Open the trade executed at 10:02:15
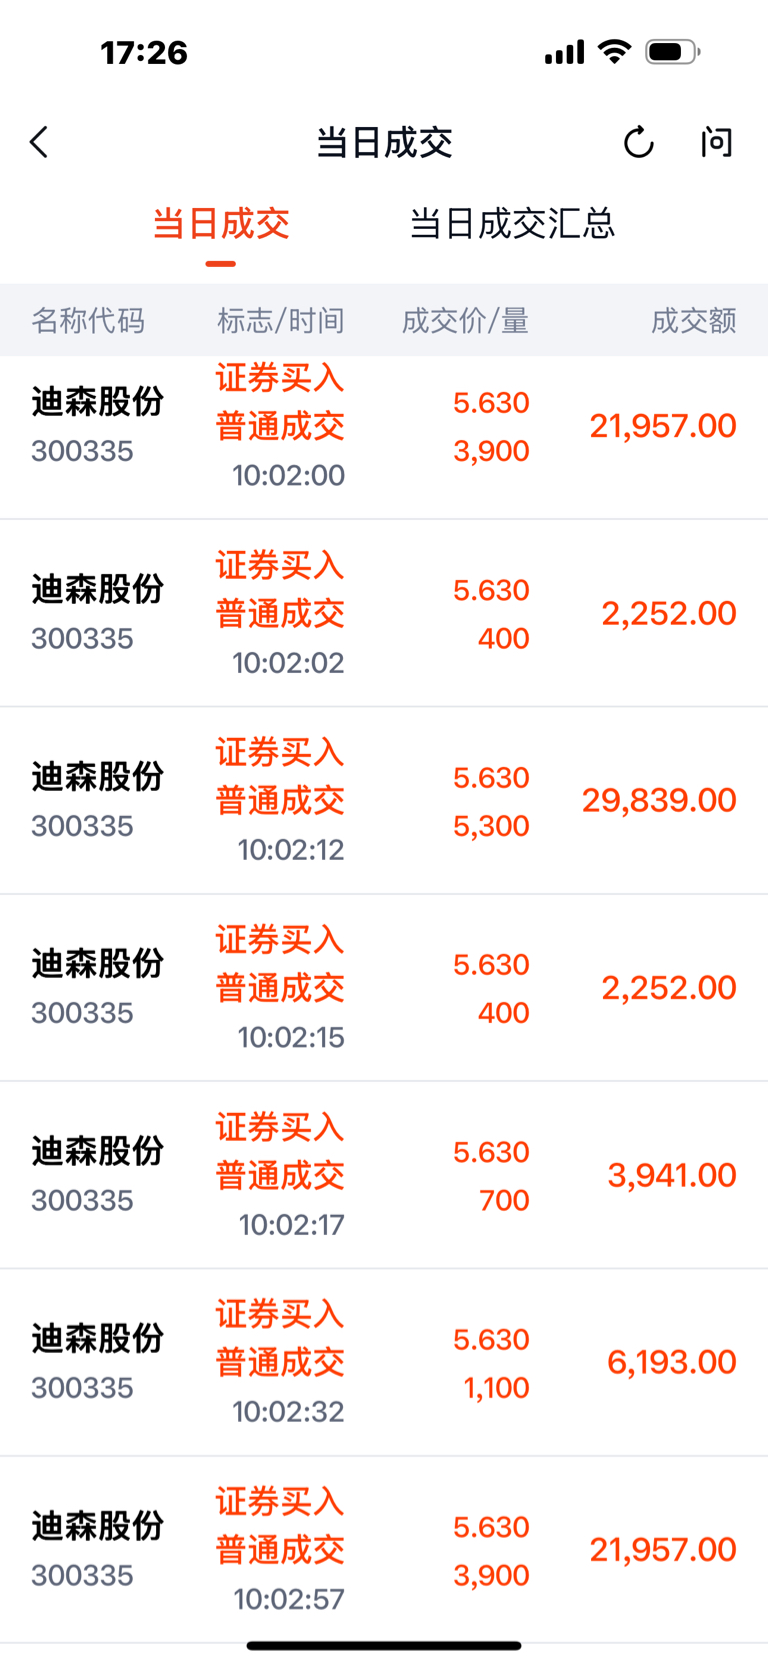 (384, 988)
